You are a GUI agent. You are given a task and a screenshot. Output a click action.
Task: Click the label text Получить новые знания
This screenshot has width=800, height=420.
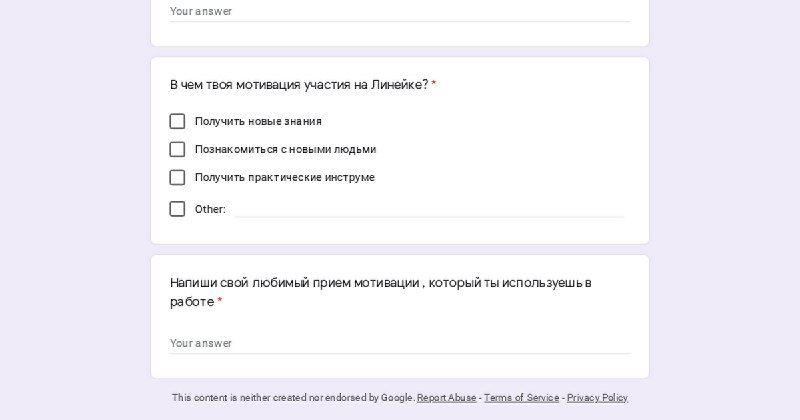tap(258, 121)
